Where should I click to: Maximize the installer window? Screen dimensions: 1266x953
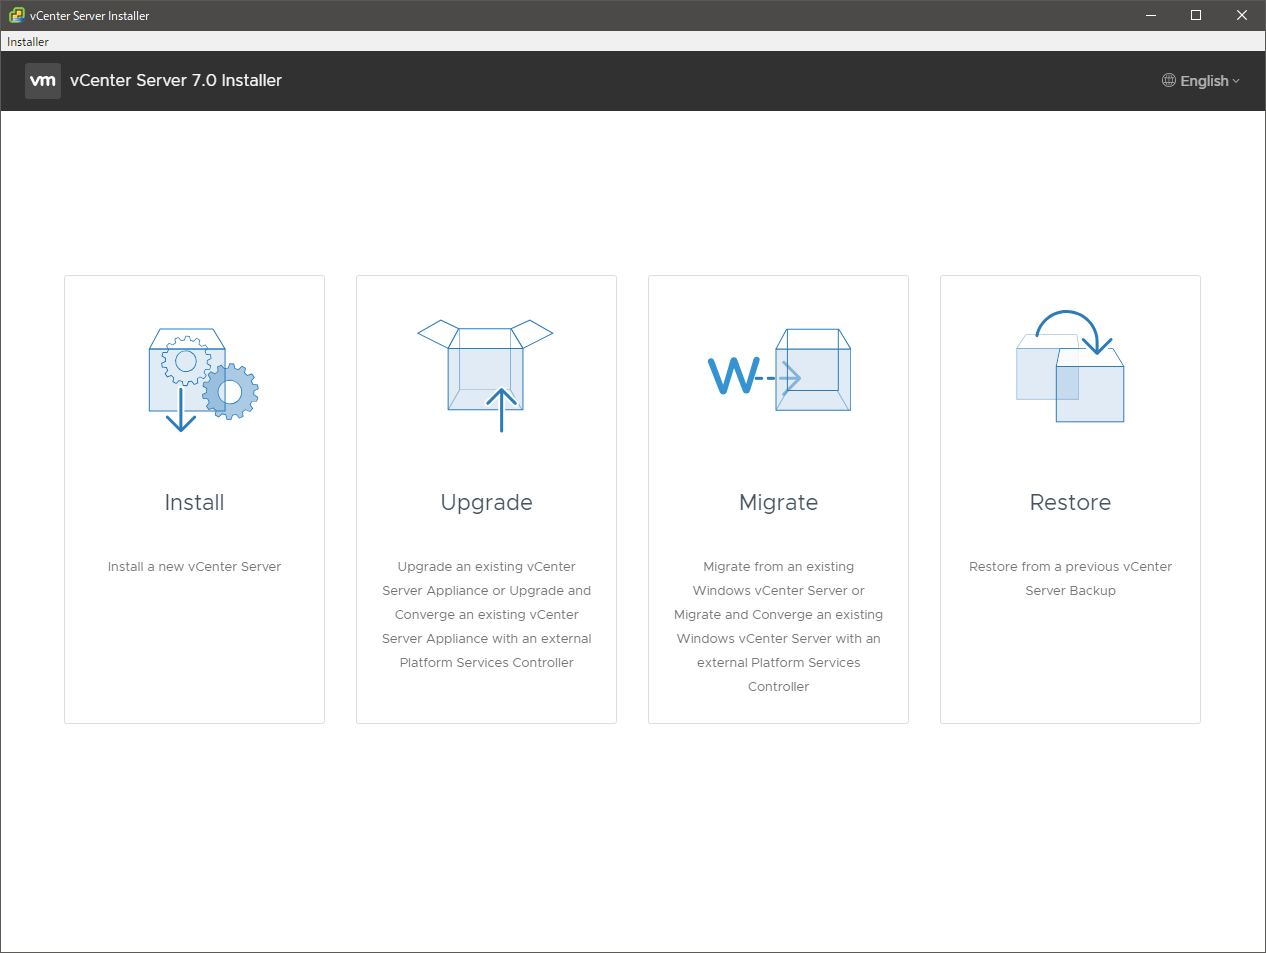[x=1195, y=15]
